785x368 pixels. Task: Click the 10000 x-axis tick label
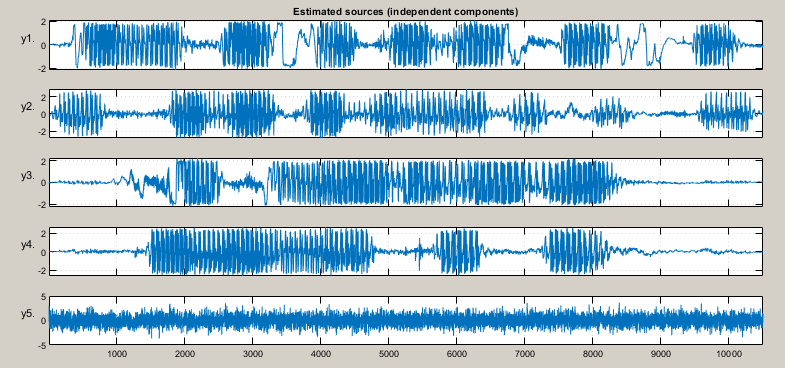pyautogui.click(x=728, y=354)
